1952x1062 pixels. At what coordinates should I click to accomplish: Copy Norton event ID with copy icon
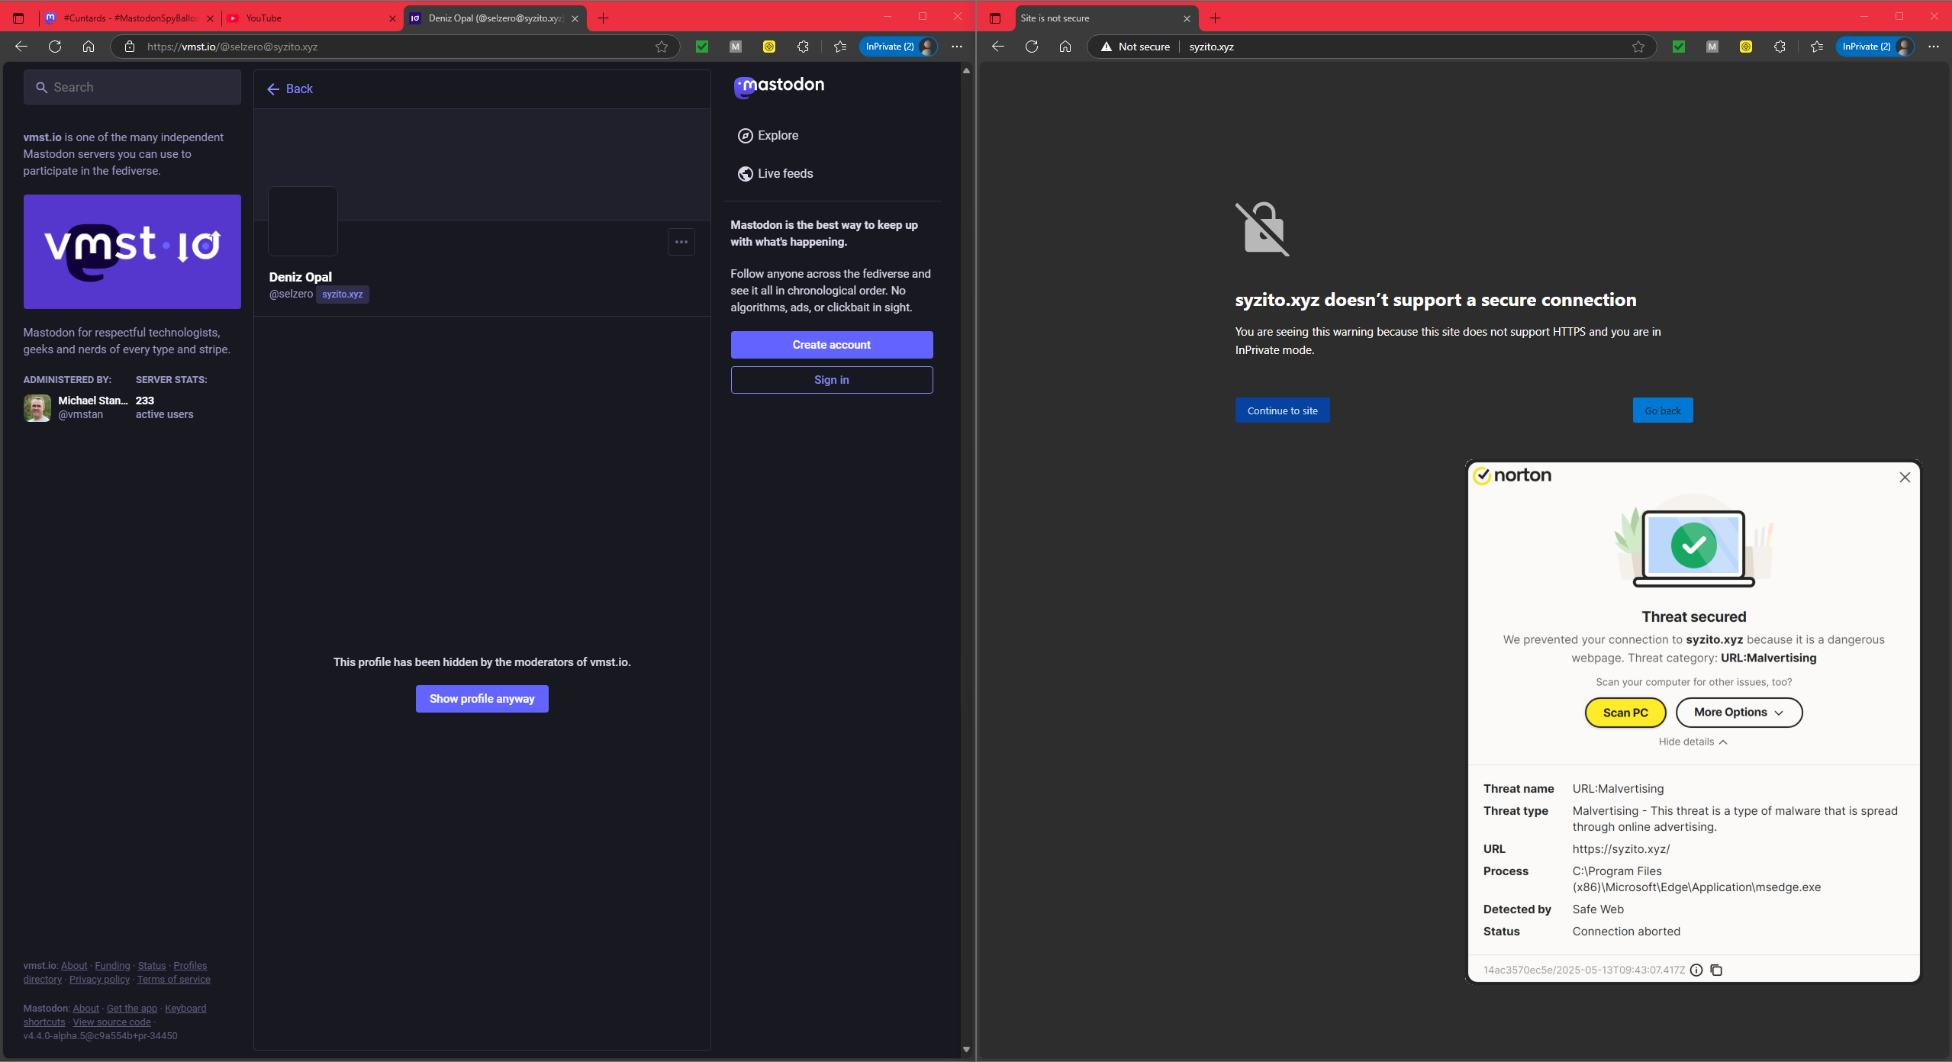point(1716,970)
